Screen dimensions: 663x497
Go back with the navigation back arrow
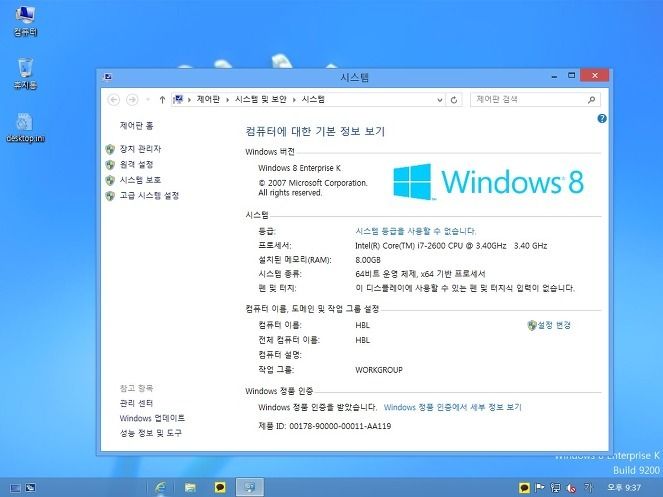tap(113, 100)
